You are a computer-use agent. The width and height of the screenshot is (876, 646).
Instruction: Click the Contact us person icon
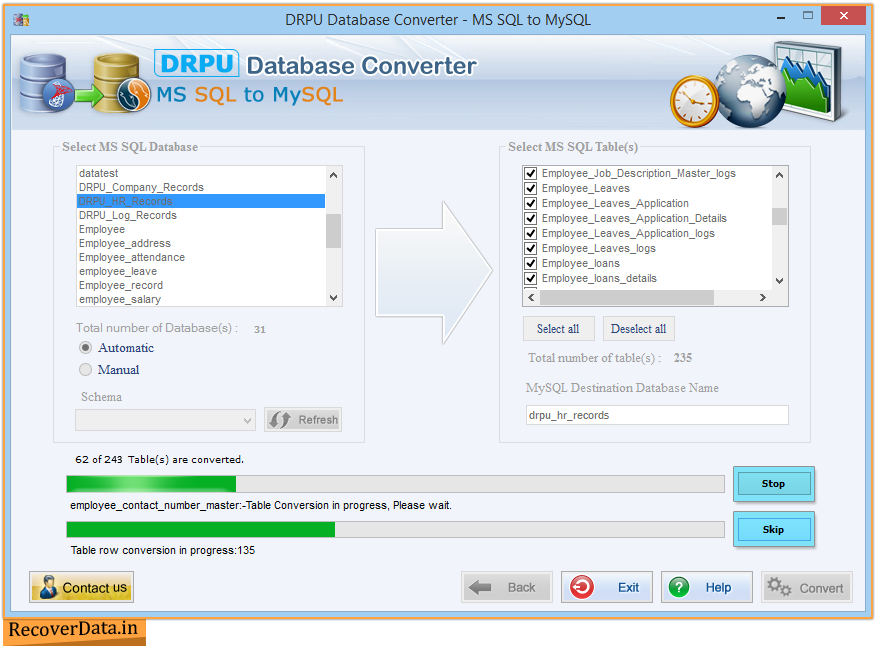tap(48, 587)
